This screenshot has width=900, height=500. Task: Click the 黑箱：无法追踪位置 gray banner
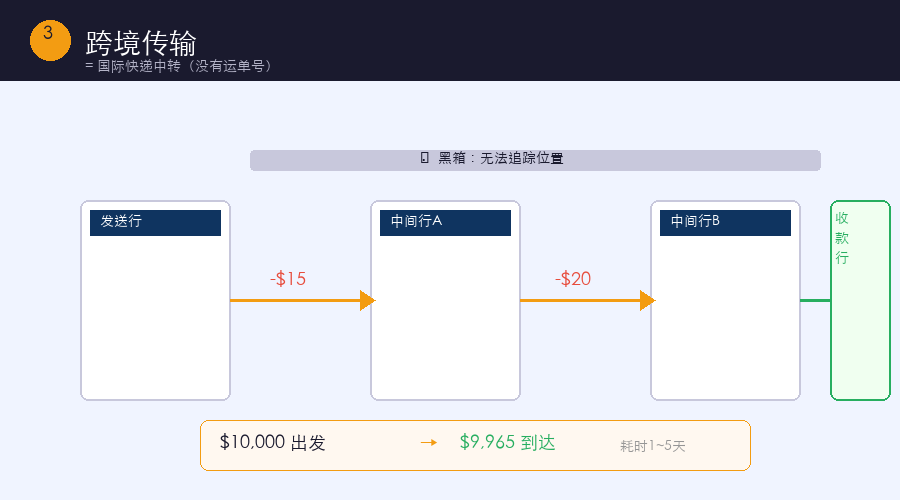click(x=535, y=160)
